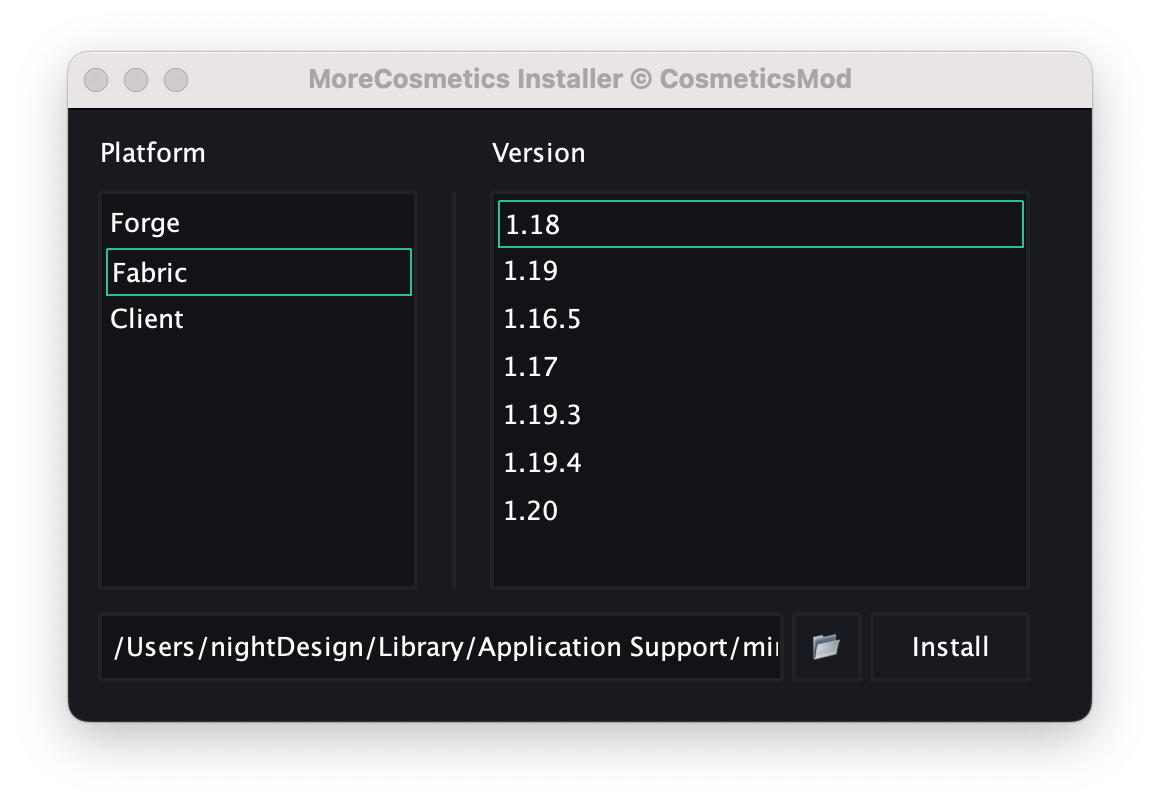Open the folder browse icon button
Image resolution: width=1160 pixels, height=806 pixels.
pyautogui.click(x=826, y=647)
